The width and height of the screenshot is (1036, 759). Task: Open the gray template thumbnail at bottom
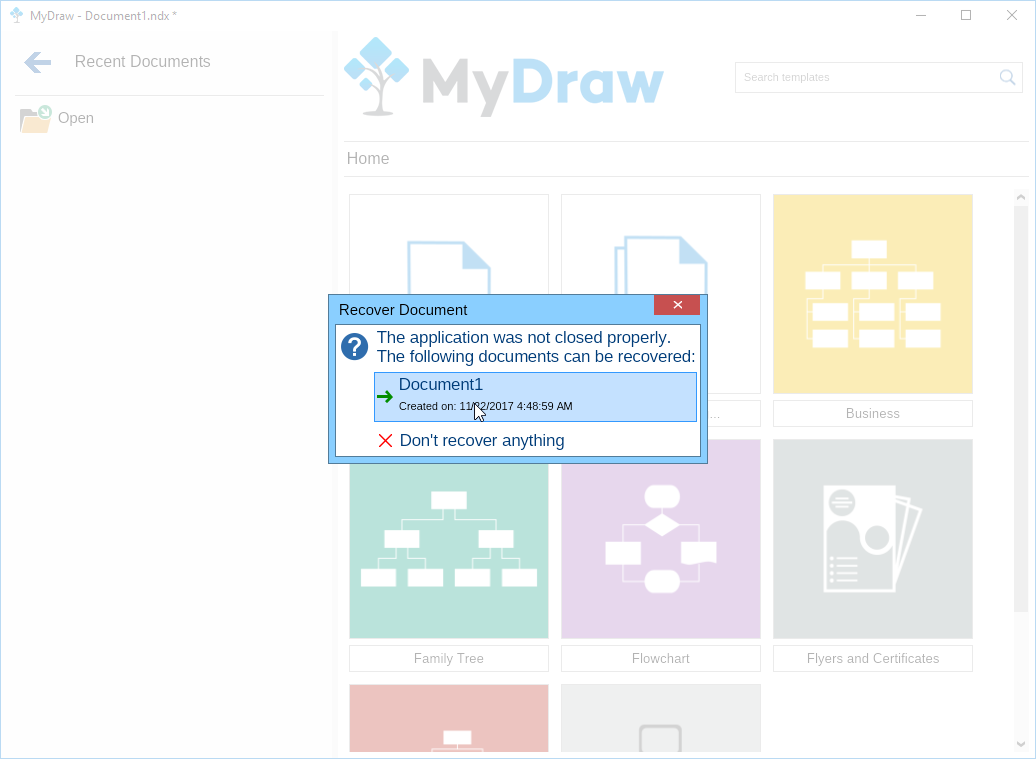(x=661, y=718)
